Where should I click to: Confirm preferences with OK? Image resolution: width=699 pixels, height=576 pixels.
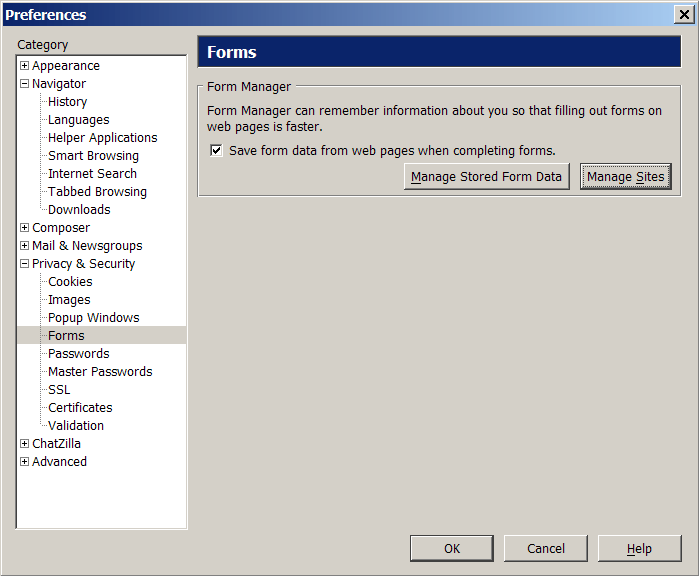click(452, 548)
